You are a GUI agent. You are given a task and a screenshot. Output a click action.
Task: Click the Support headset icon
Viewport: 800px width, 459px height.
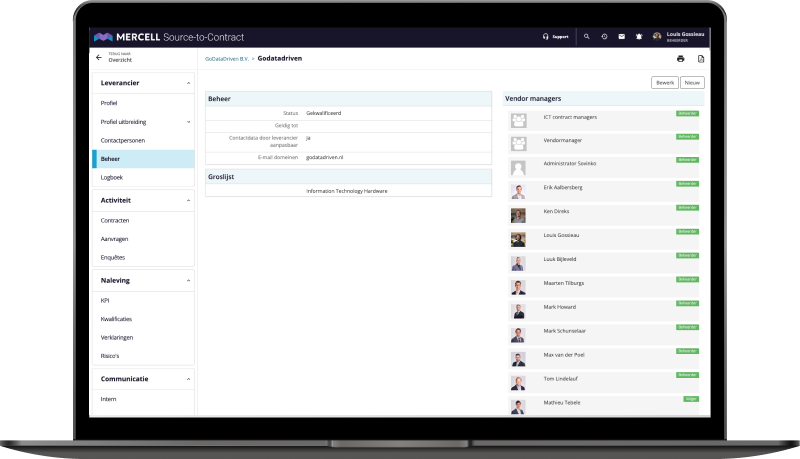coord(545,36)
